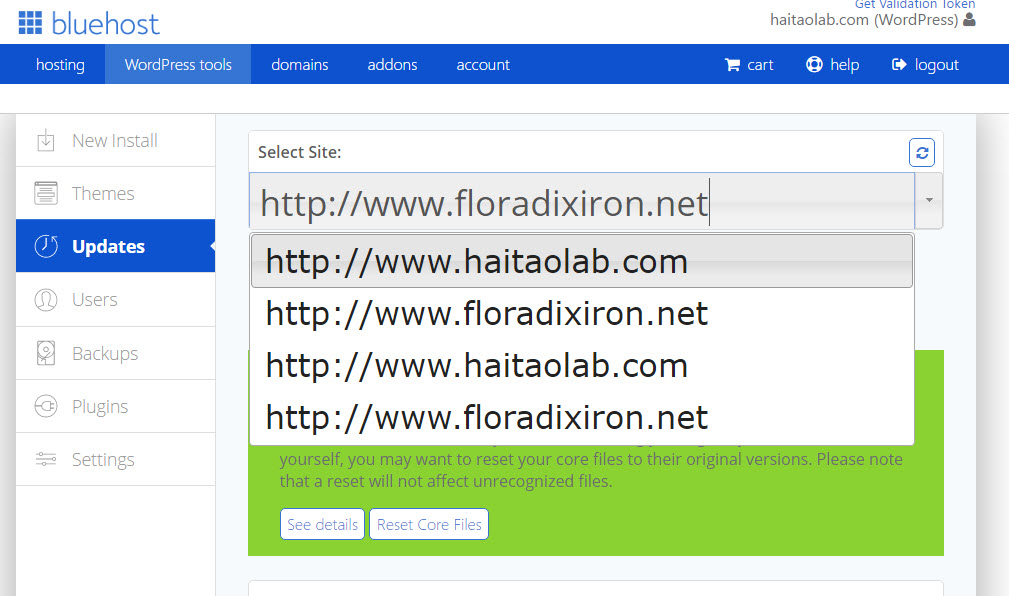Click the Plugins plug icon
Image resolution: width=1009 pixels, height=596 pixels.
[x=46, y=407]
